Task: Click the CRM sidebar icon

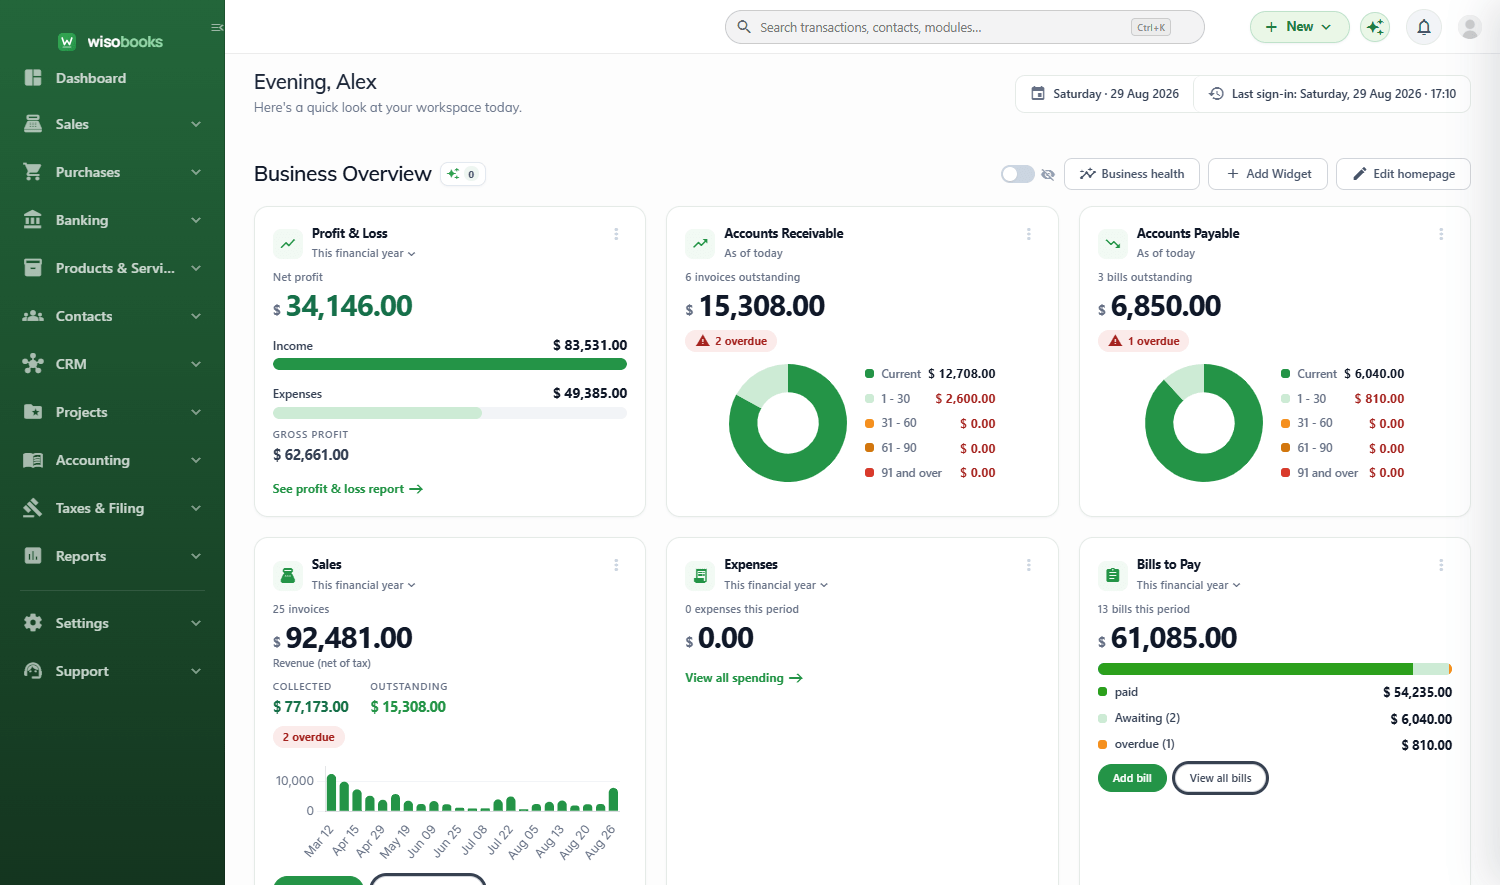Action: pos(33,364)
